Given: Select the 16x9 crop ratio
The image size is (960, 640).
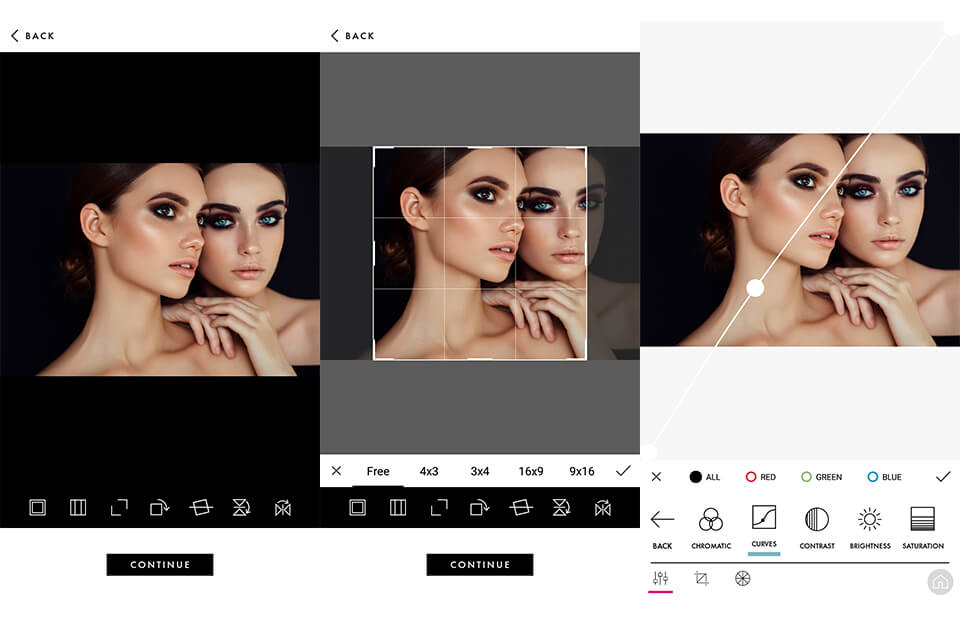Looking at the screenshot, I should [x=530, y=471].
